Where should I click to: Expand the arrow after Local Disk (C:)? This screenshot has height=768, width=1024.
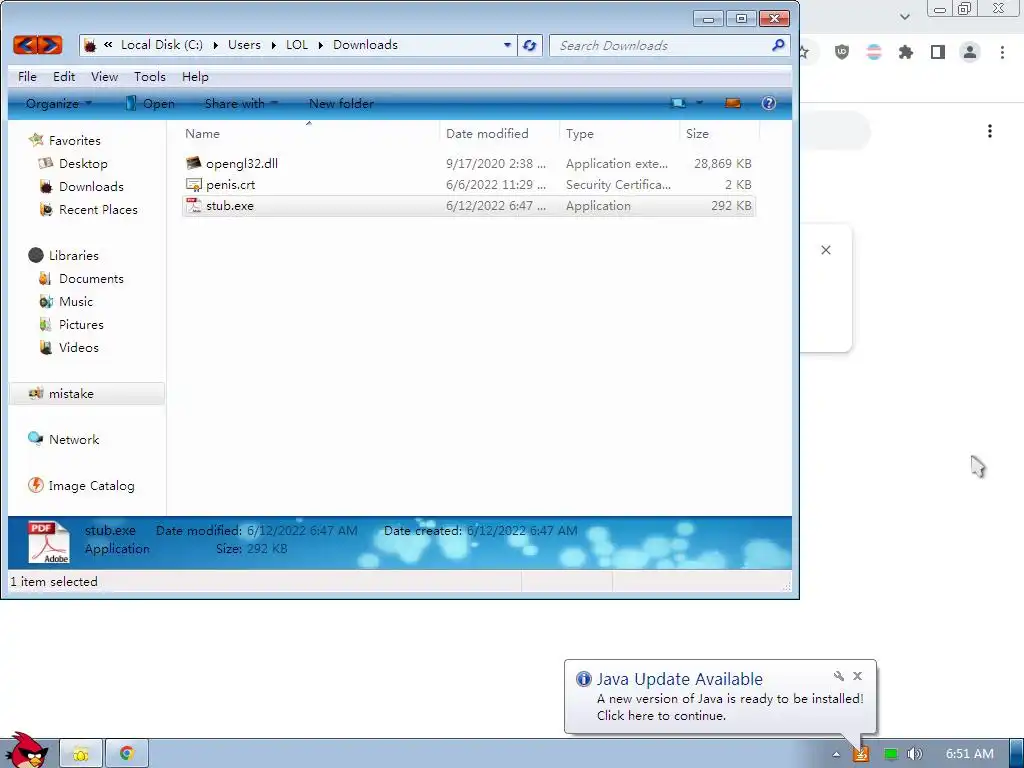tap(216, 45)
